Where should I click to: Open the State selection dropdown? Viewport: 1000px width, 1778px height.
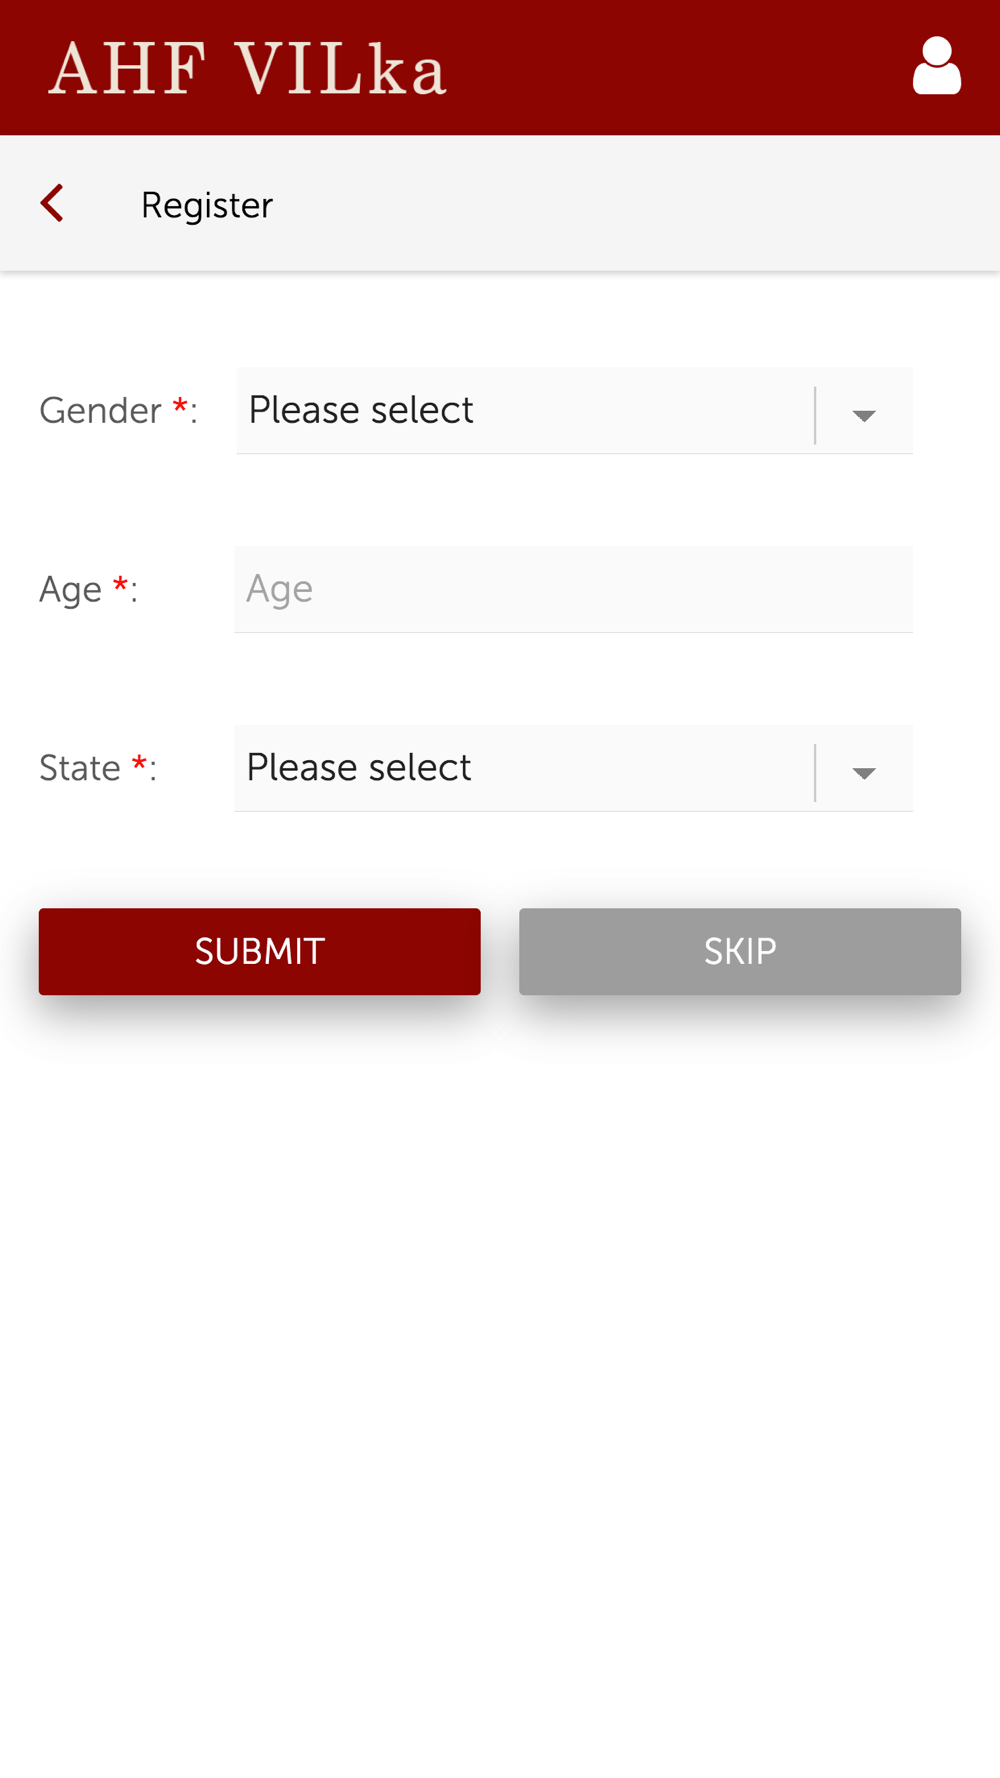point(573,768)
